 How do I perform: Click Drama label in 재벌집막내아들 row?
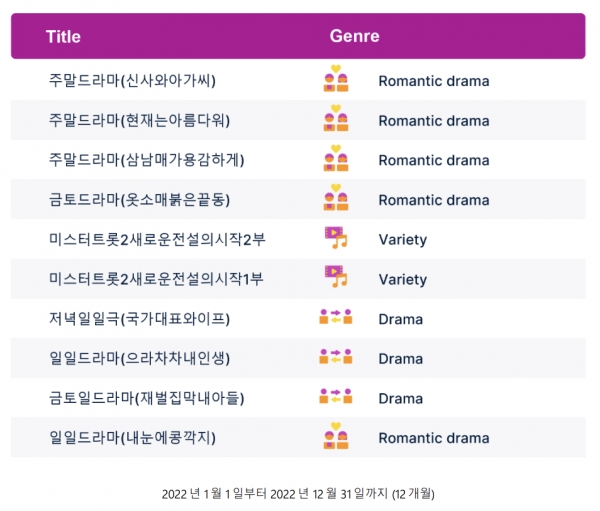pyautogui.click(x=401, y=399)
